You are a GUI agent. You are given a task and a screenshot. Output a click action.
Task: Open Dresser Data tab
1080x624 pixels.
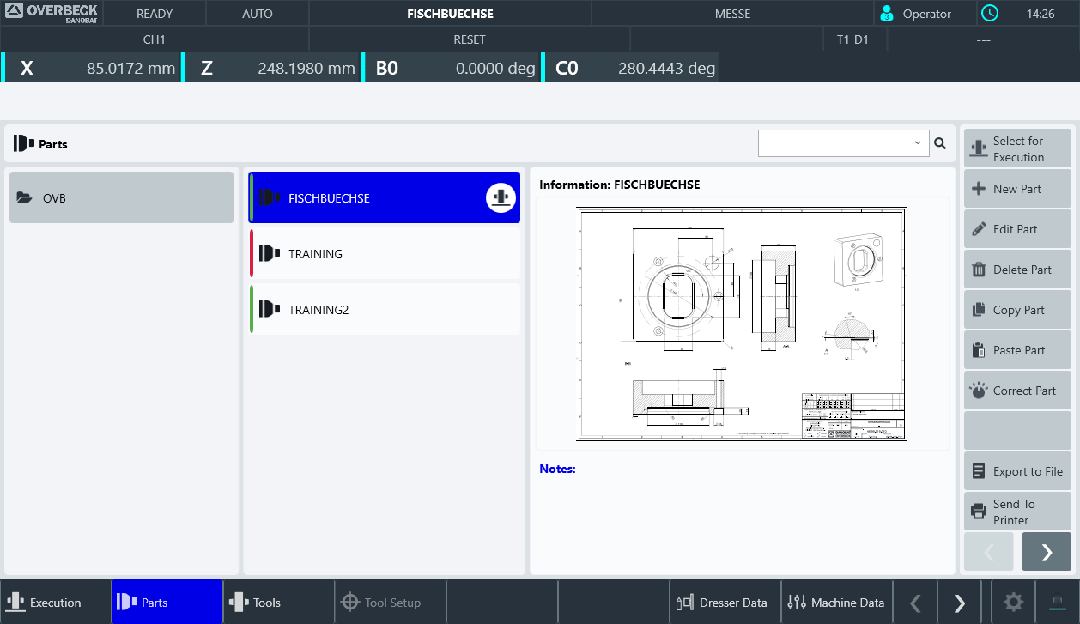pyautogui.click(x=725, y=602)
